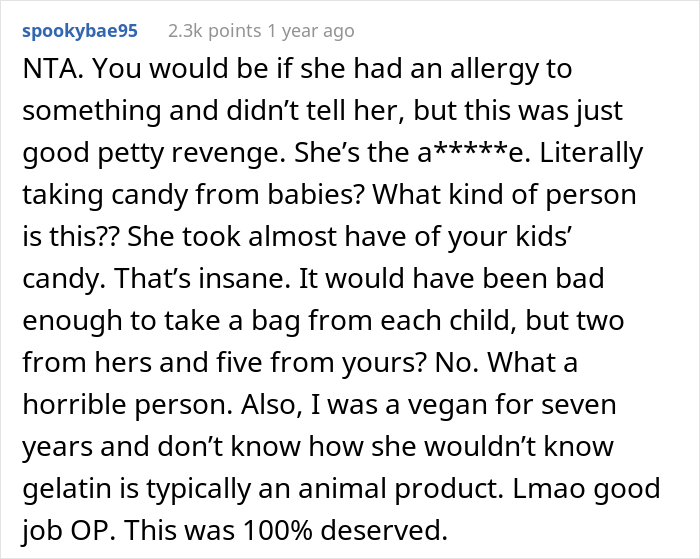Click the word "Literally"
This screenshot has height=559, width=700.
pyautogui.click(x=589, y=152)
